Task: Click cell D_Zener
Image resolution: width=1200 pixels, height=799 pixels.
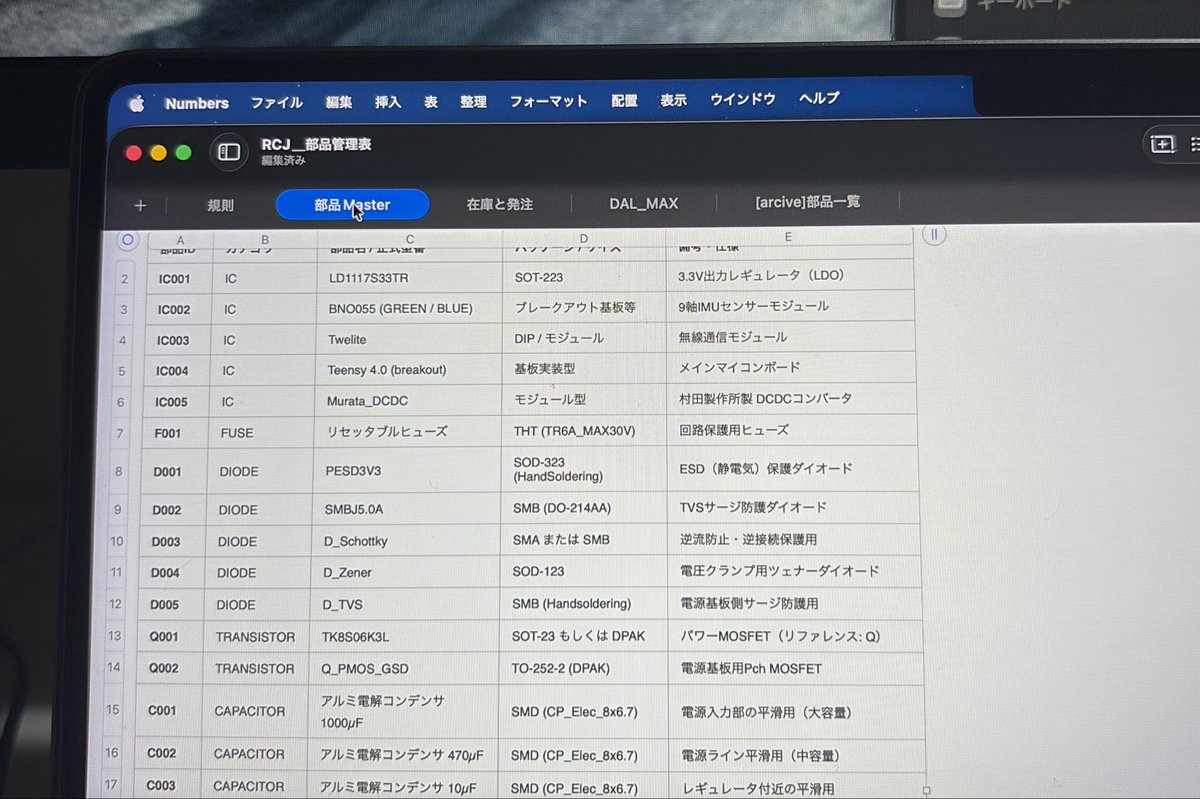Action: click(x=405, y=573)
